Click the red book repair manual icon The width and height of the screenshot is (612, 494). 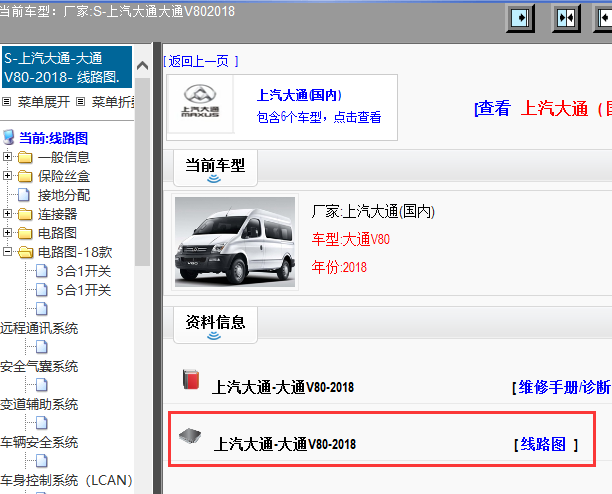(x=191, y=379)
